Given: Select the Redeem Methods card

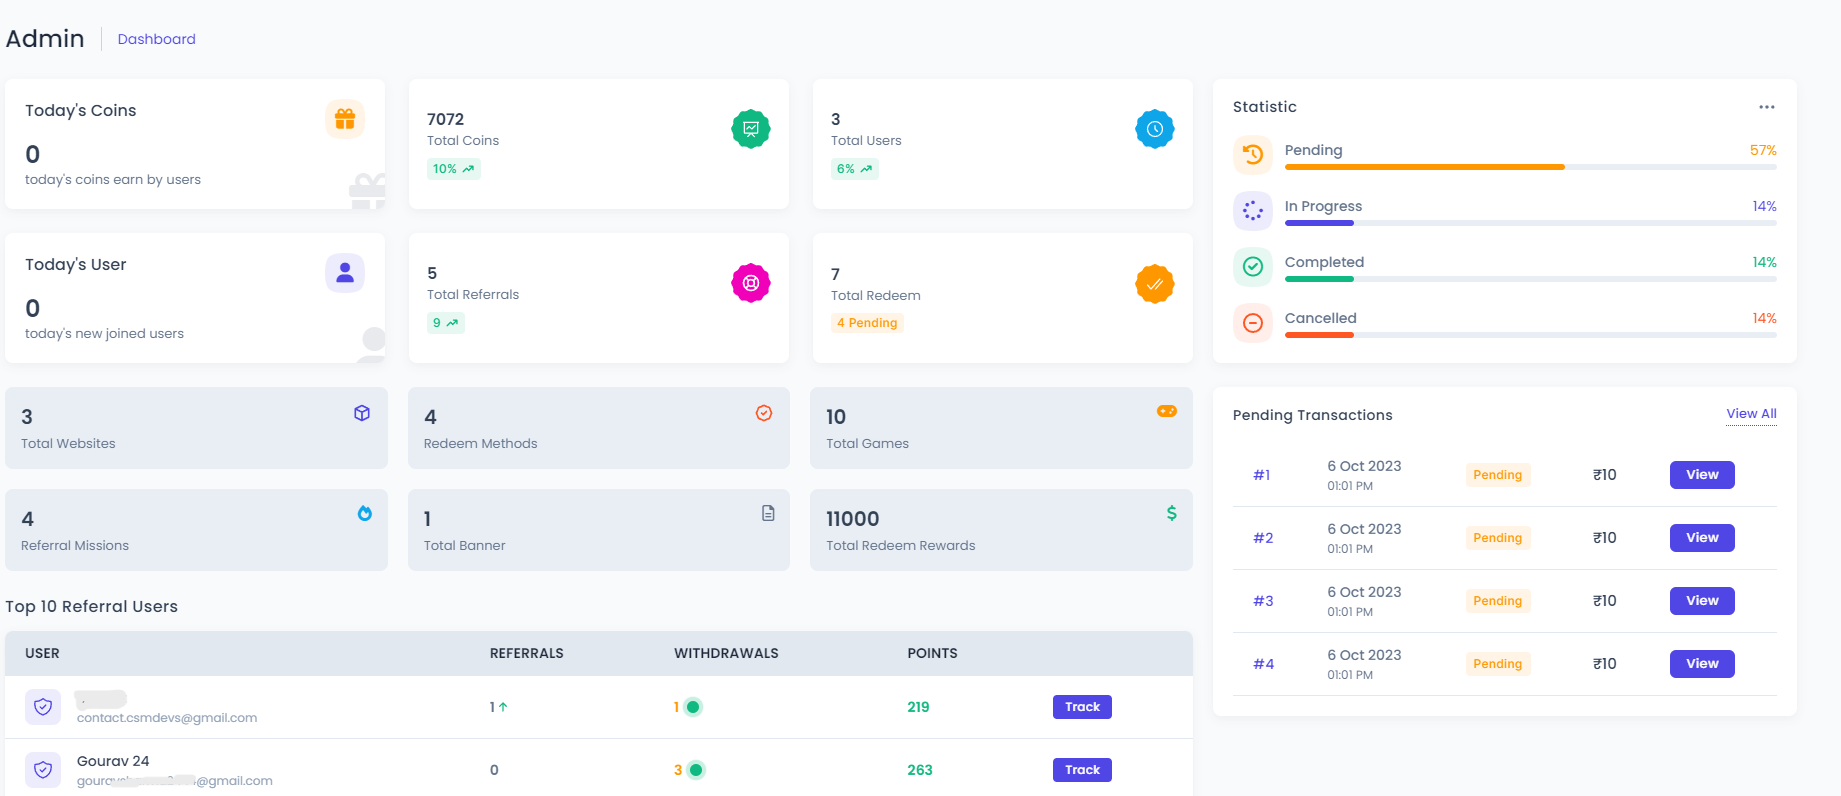Looking at the screenshot, I should pyautogui.click(x=598, y=428).
